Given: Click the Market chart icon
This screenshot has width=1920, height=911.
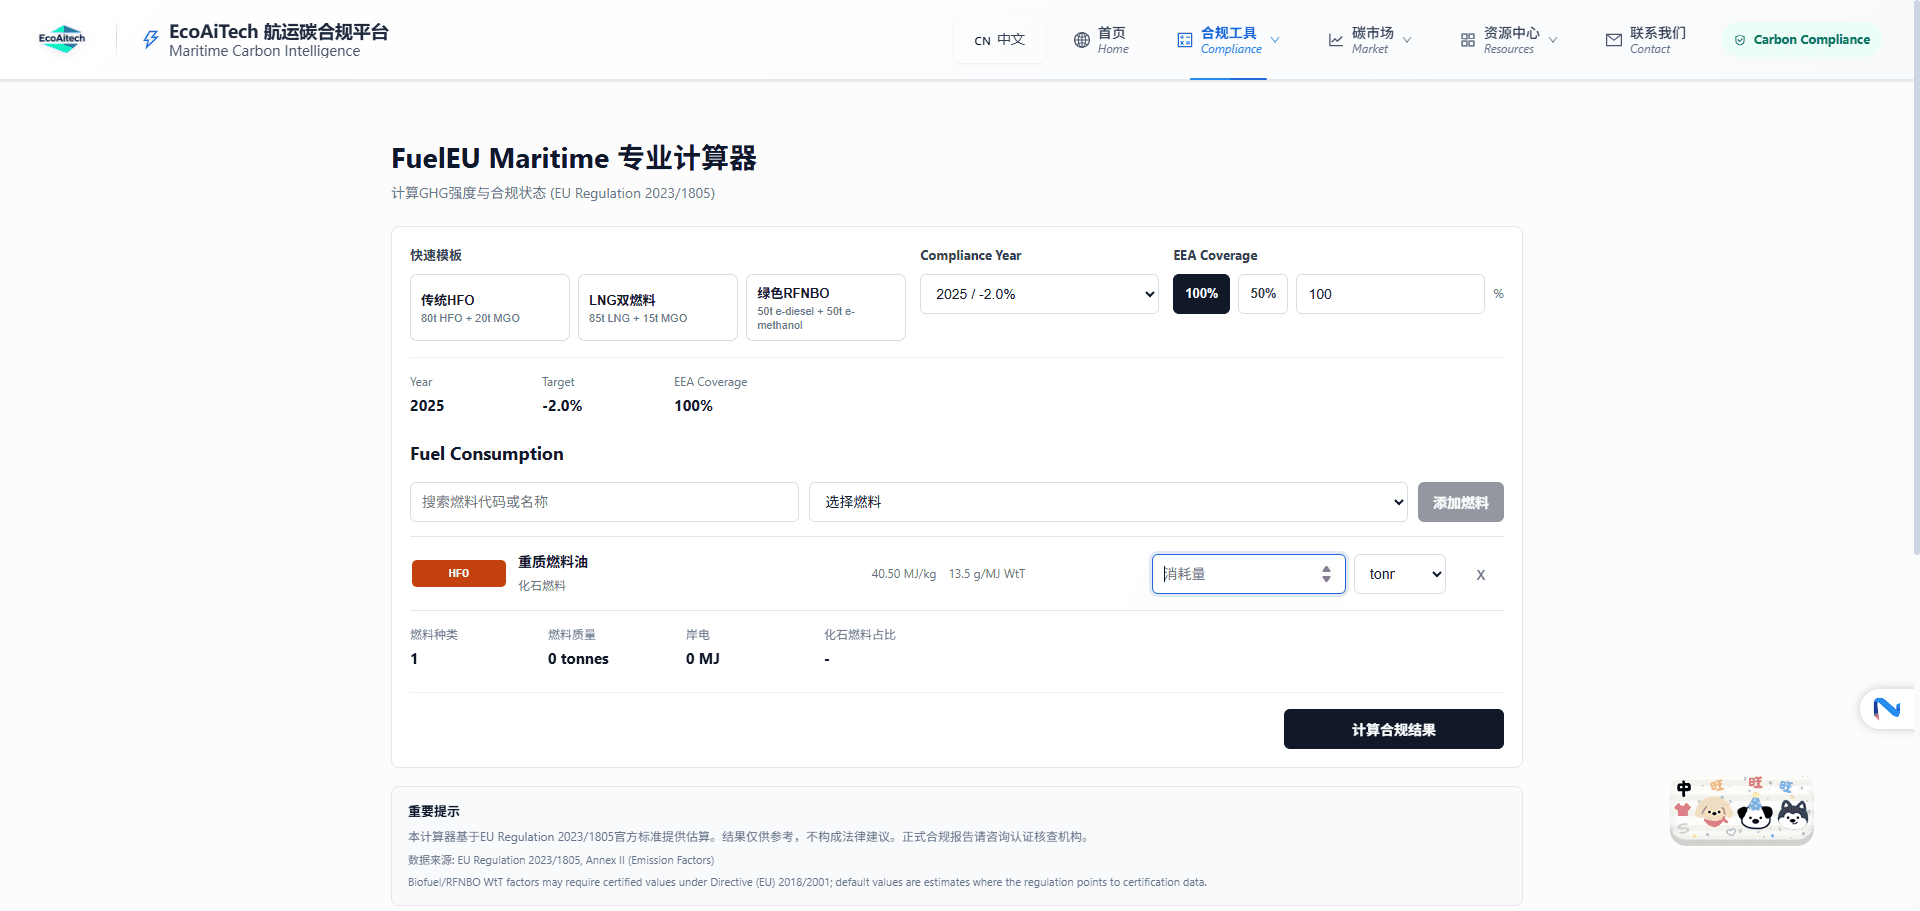Looking at the screenshot, I should click(1336, 40).
